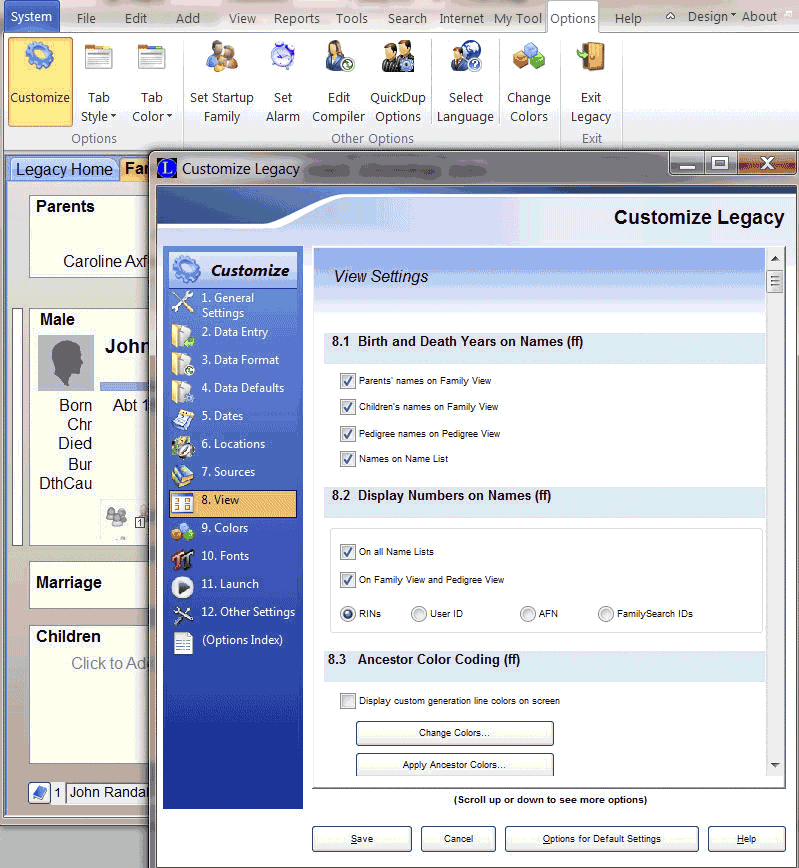Image resolution: width=799 pixels, height=868 pixels.
Task: Select 4. Data Defaults sidebar item
Action: click(x=233, y=389)
